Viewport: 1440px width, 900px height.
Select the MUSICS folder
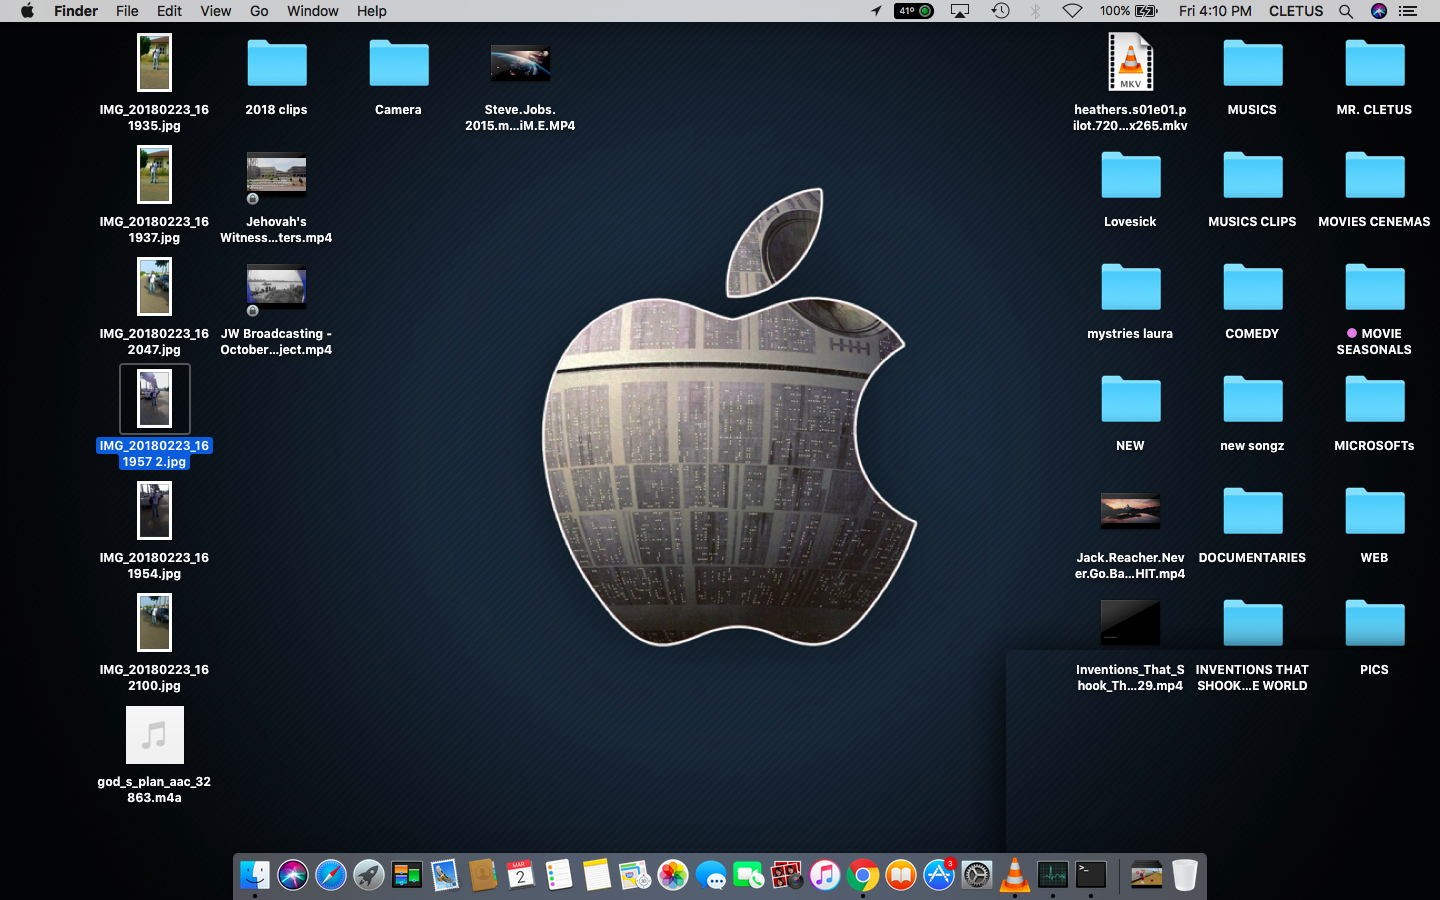[1253, 64]
